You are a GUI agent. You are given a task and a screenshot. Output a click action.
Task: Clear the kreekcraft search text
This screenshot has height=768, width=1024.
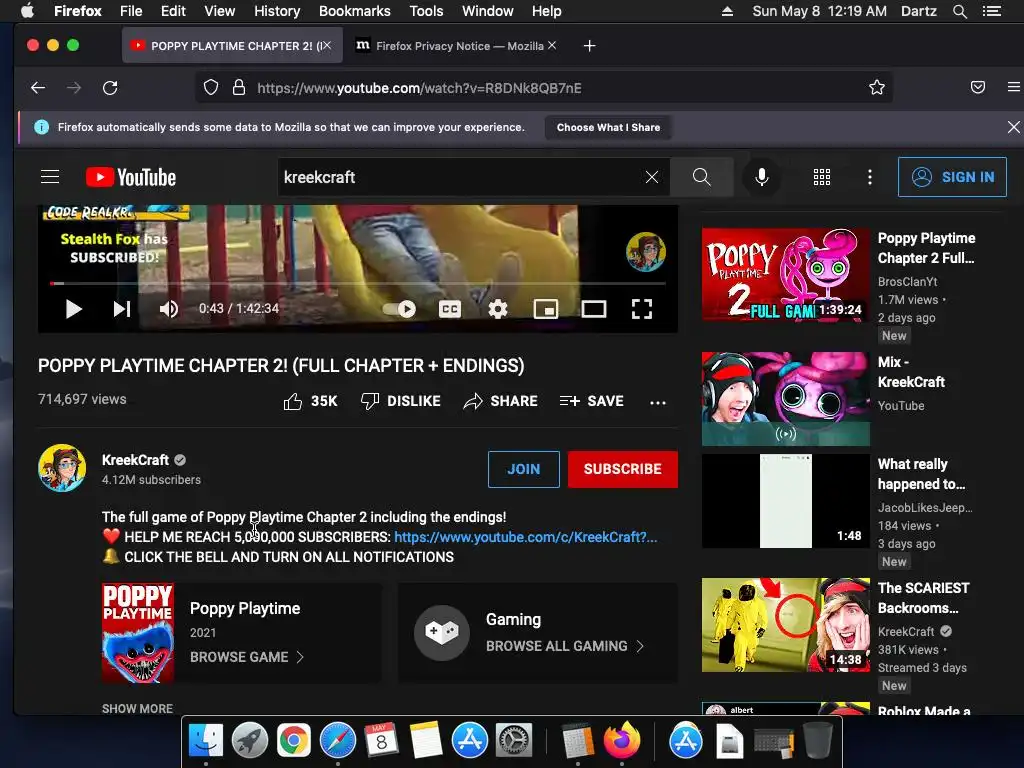652,177
